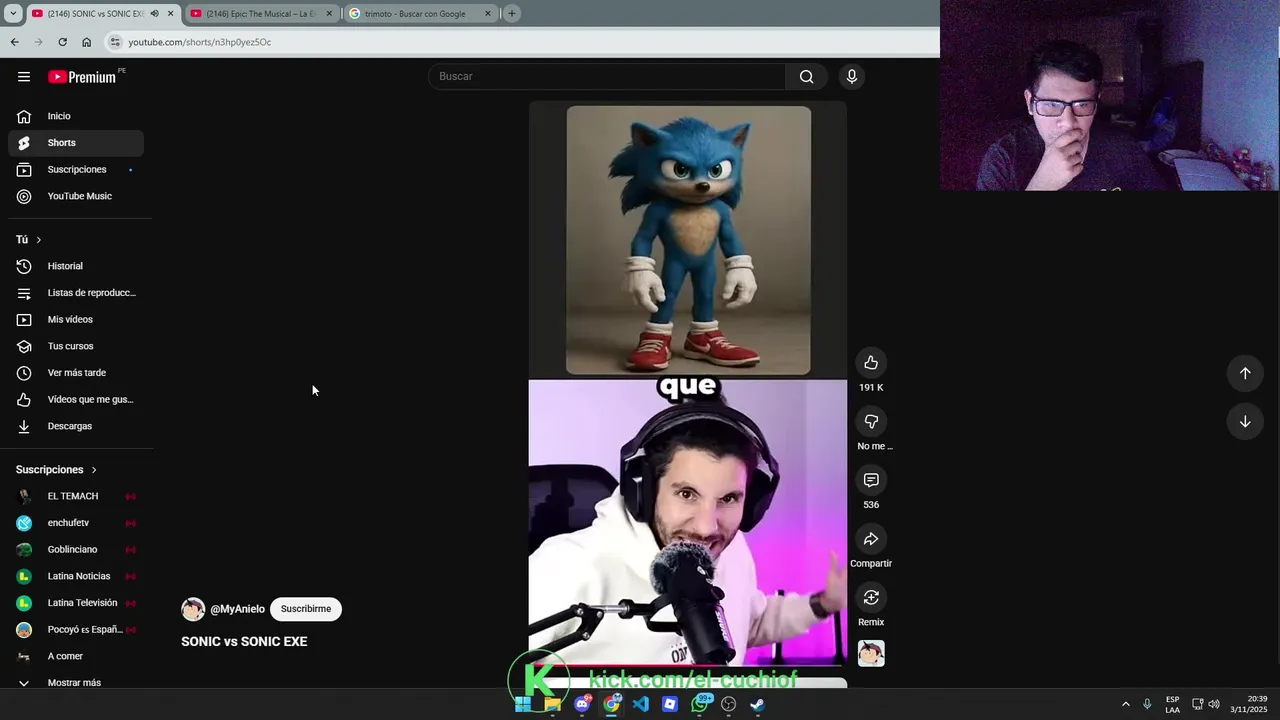This screenshot has width=1280, height=720.
Task: Click the YouTube URL address bar
Action: 520,42
